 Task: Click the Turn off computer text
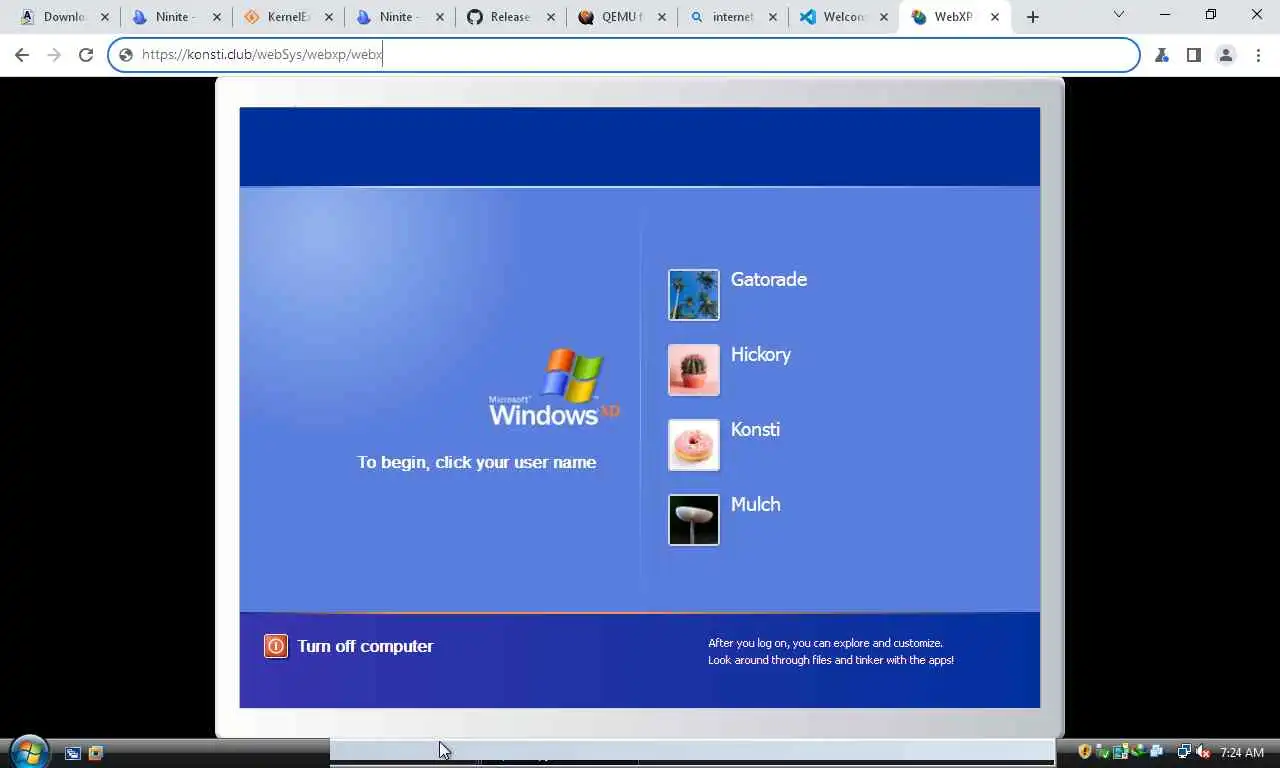pos(365,646)
